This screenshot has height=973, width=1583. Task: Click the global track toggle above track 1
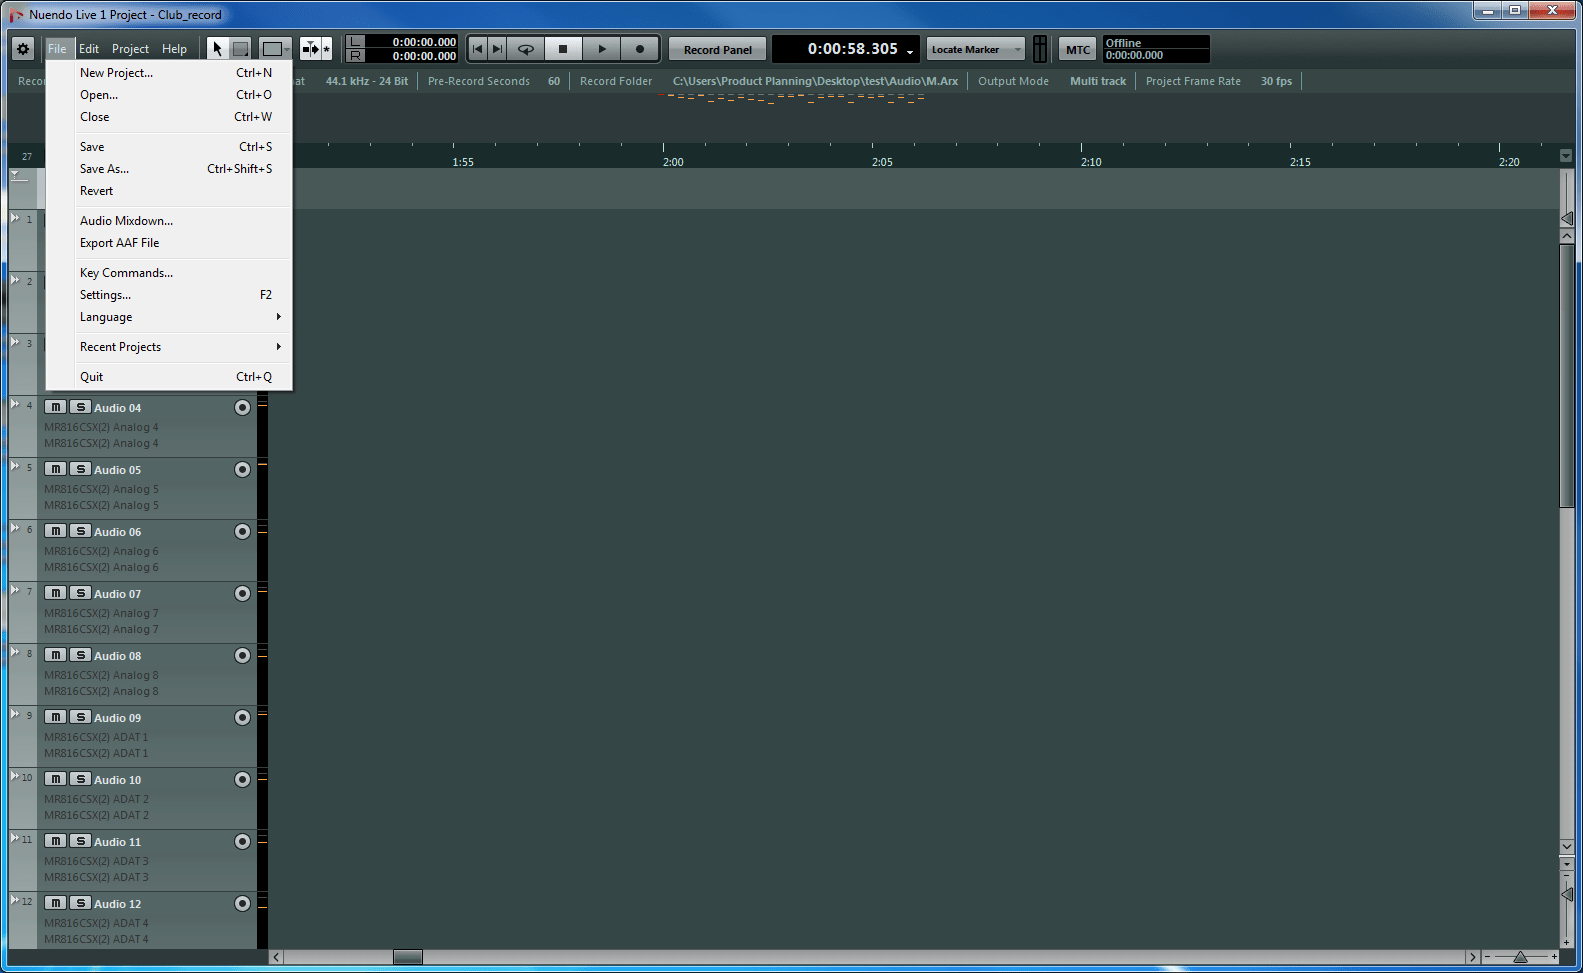click(x=19, y=175)
